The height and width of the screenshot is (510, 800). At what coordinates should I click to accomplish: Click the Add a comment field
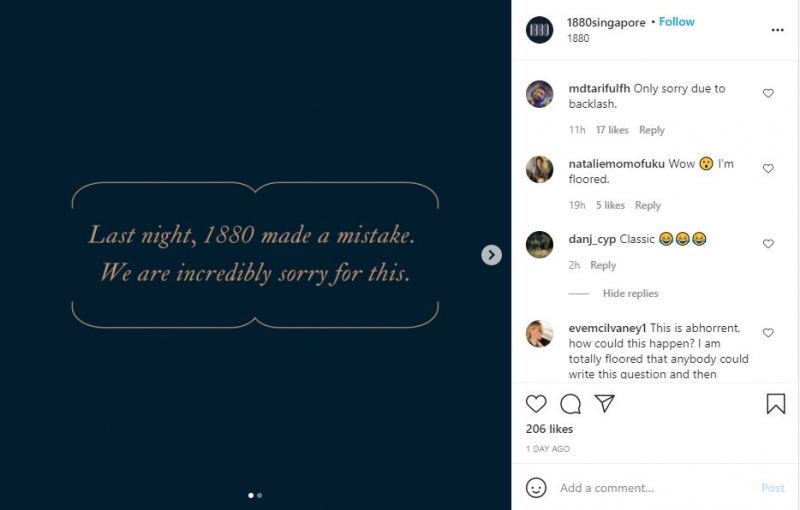[656, 488]
